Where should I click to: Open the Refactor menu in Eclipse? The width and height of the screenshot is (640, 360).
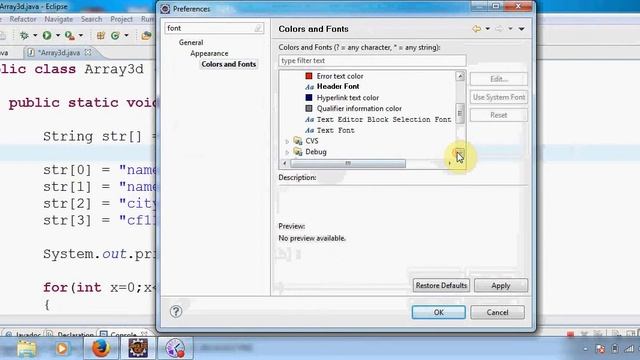click(23, 19)
